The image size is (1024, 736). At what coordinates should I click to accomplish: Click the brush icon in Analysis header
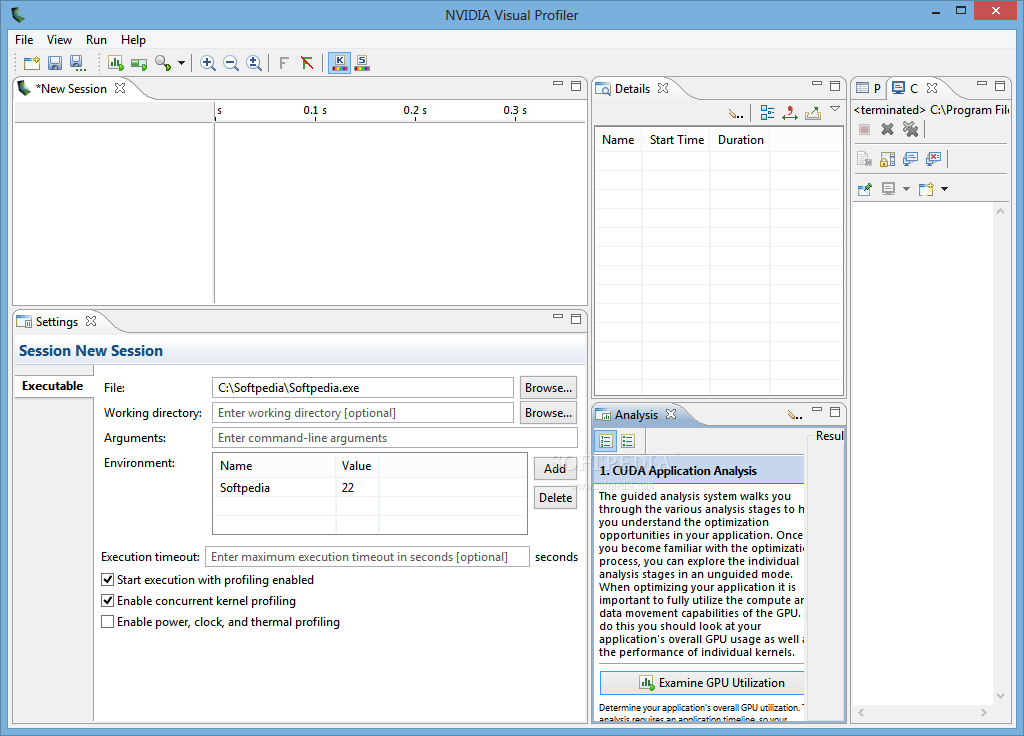[x=795, y=415]
